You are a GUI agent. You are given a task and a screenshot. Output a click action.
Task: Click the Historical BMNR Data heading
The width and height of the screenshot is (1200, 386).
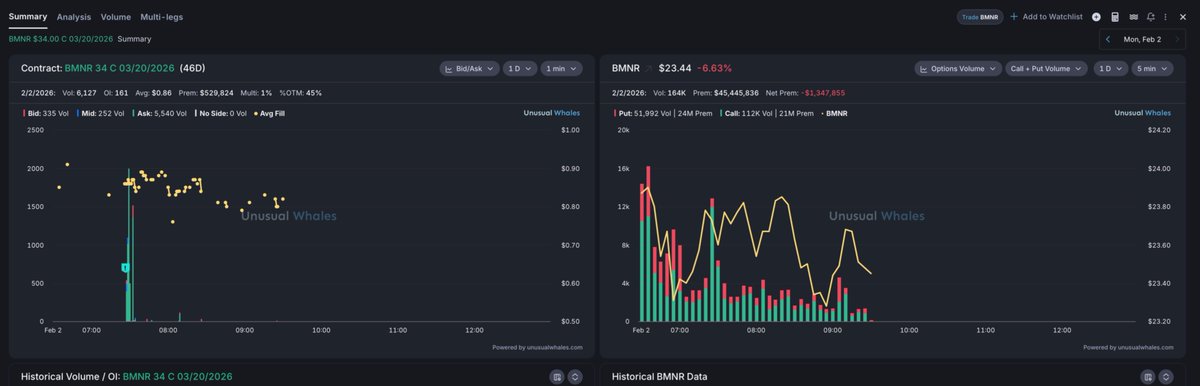(x=659, y=377)
